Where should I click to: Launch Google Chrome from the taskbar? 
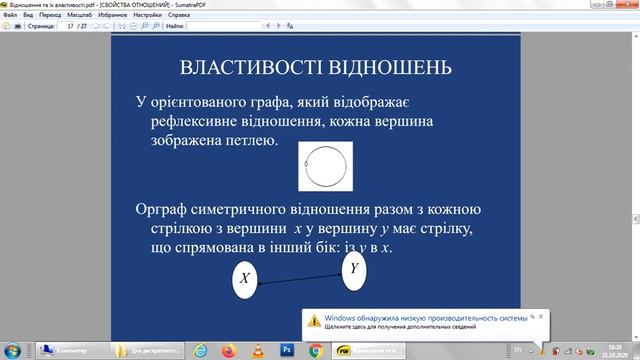click(316, 351)
